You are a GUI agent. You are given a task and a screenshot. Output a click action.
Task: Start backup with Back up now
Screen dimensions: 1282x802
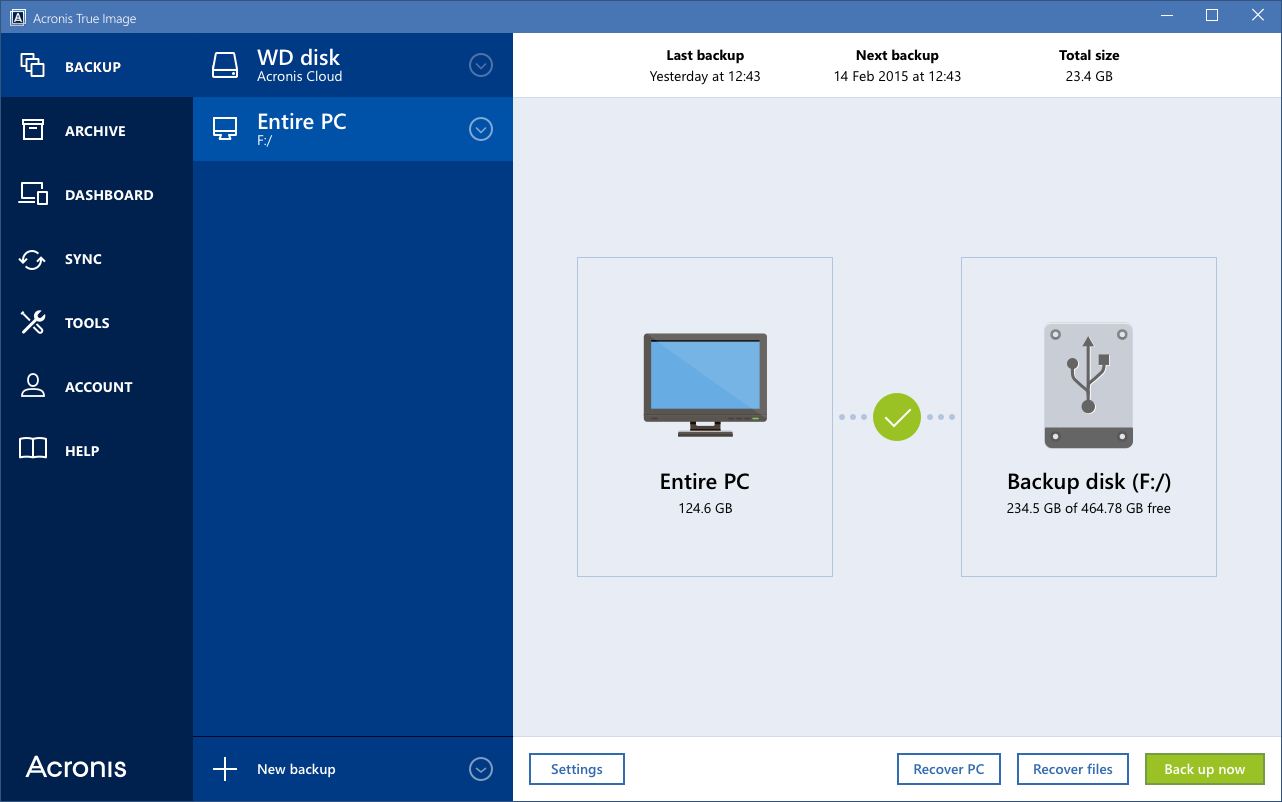pyautogui.click(x=1205, y=769)
